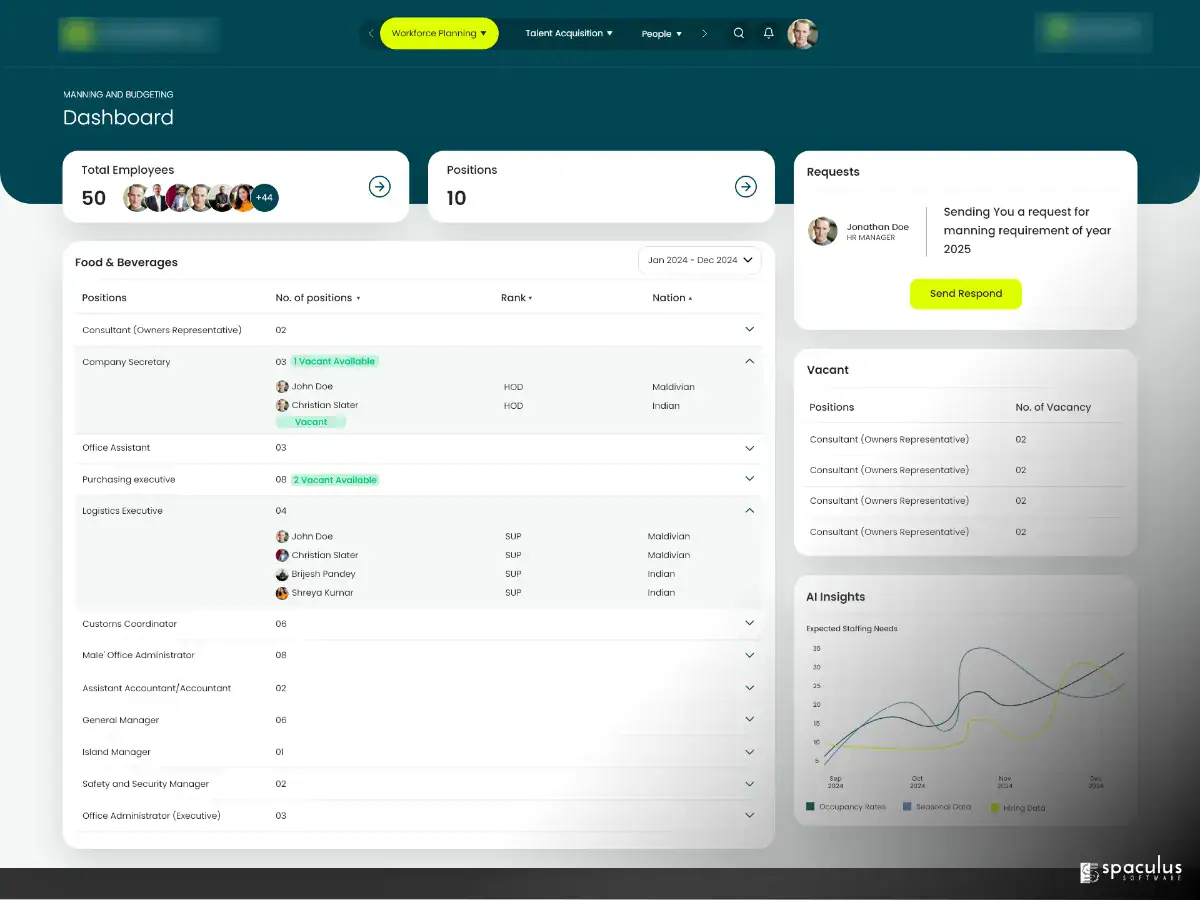Sort by No. of positions column
1200x900 pixels.
coord(318,298)
